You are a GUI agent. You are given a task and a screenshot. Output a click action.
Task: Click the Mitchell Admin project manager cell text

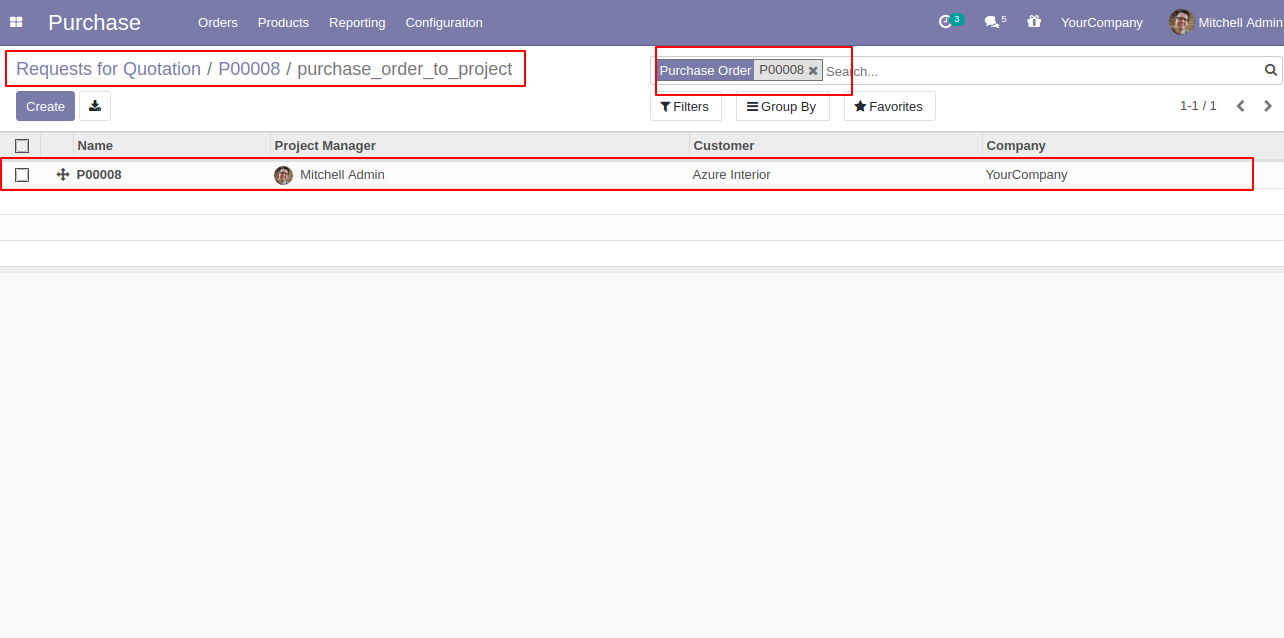coord(342,175)
